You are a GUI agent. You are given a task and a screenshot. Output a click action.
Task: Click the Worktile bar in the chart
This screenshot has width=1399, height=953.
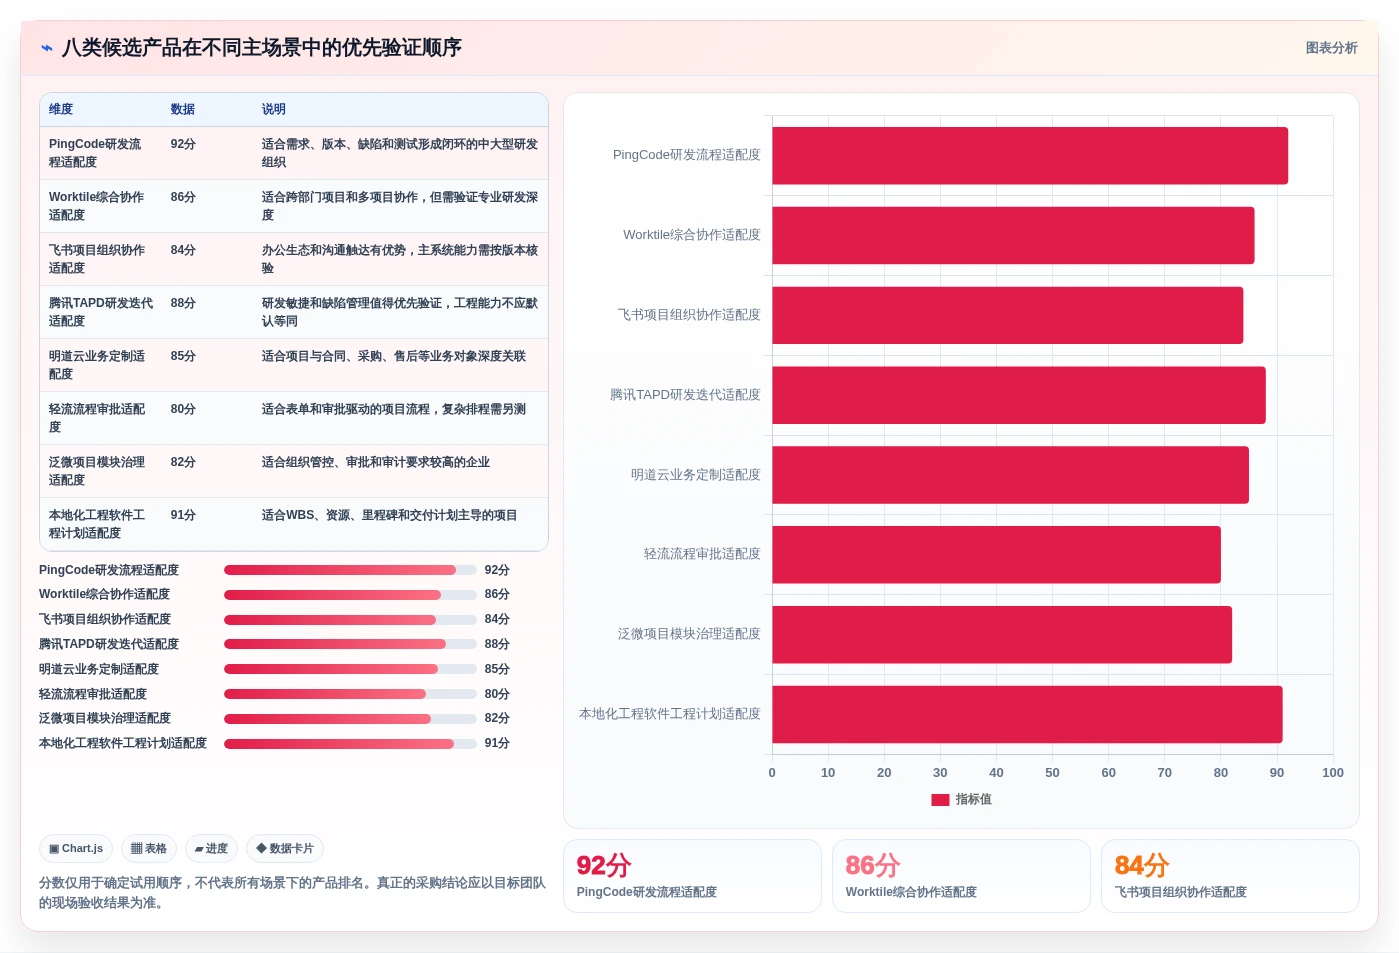[x=1013, y=236]
